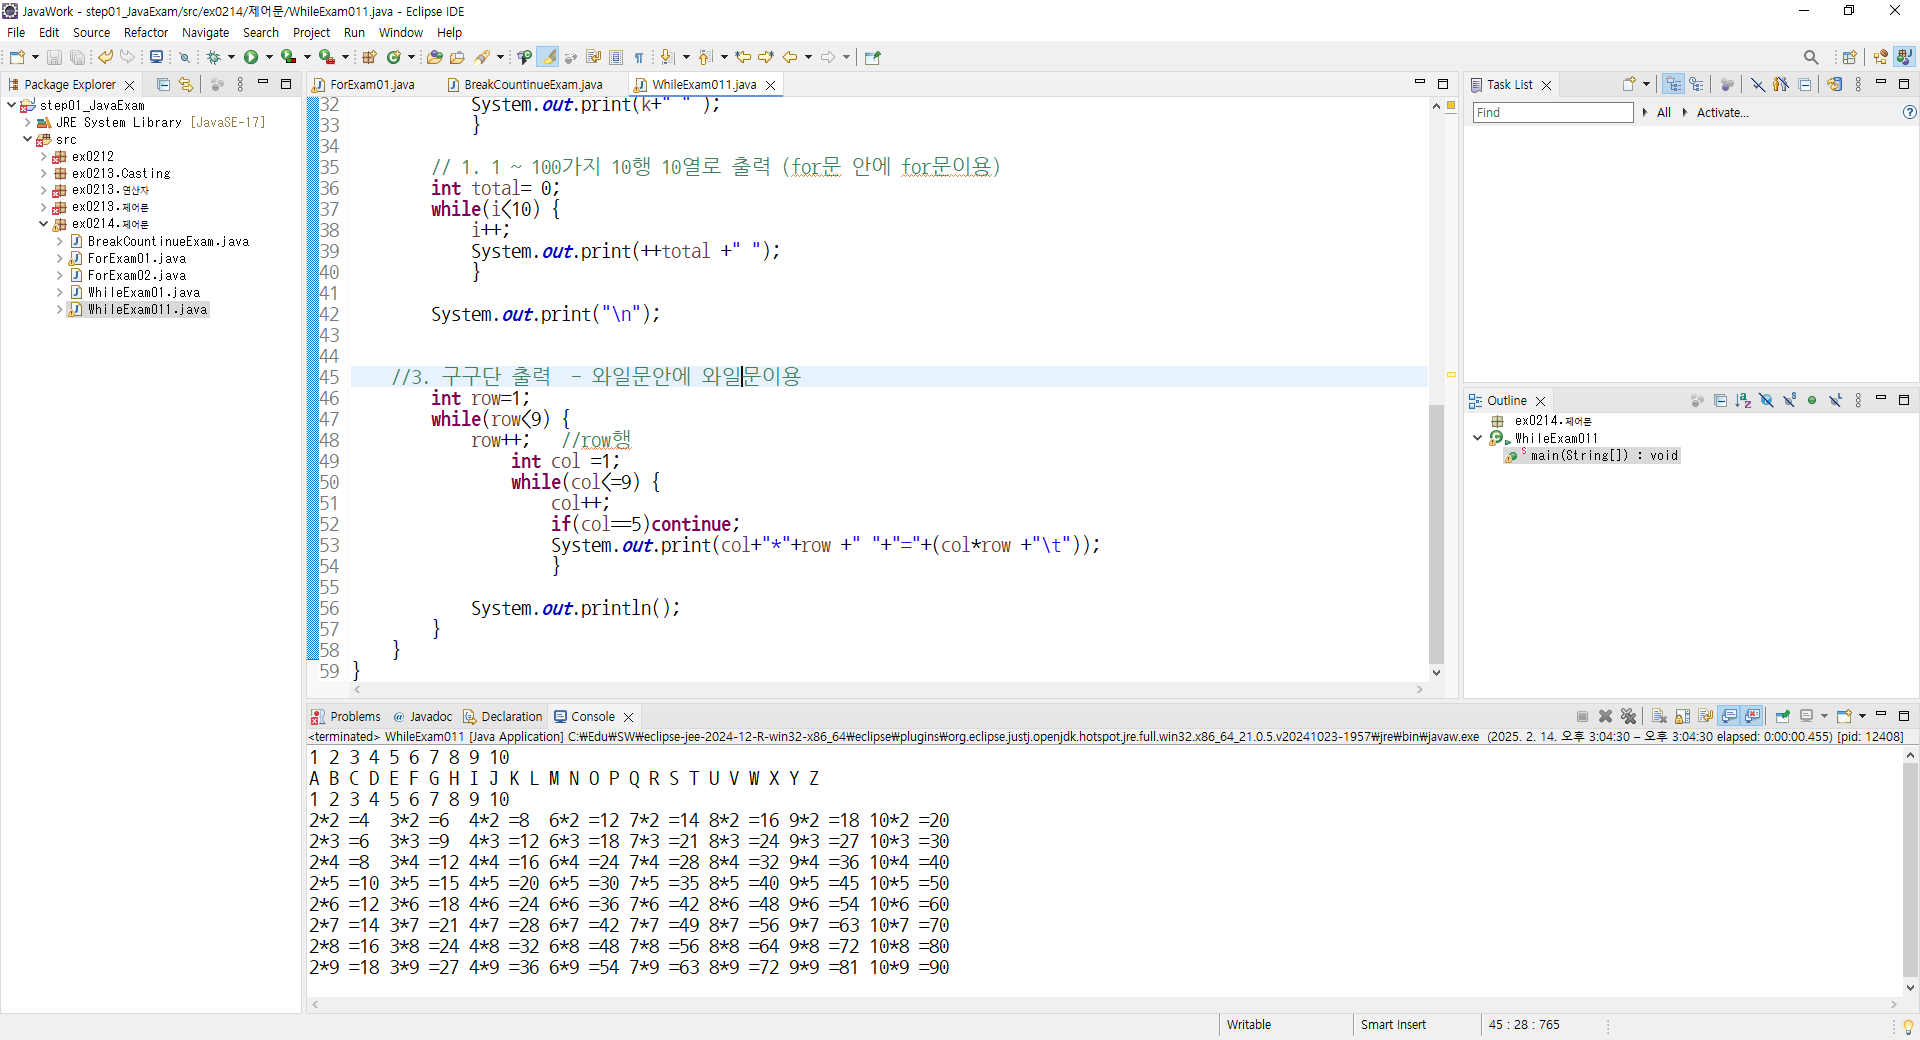This screenshot has width=1920, height=1040.
Task: Synchronize changed tasks in Task List
Action: point(1834,85)
